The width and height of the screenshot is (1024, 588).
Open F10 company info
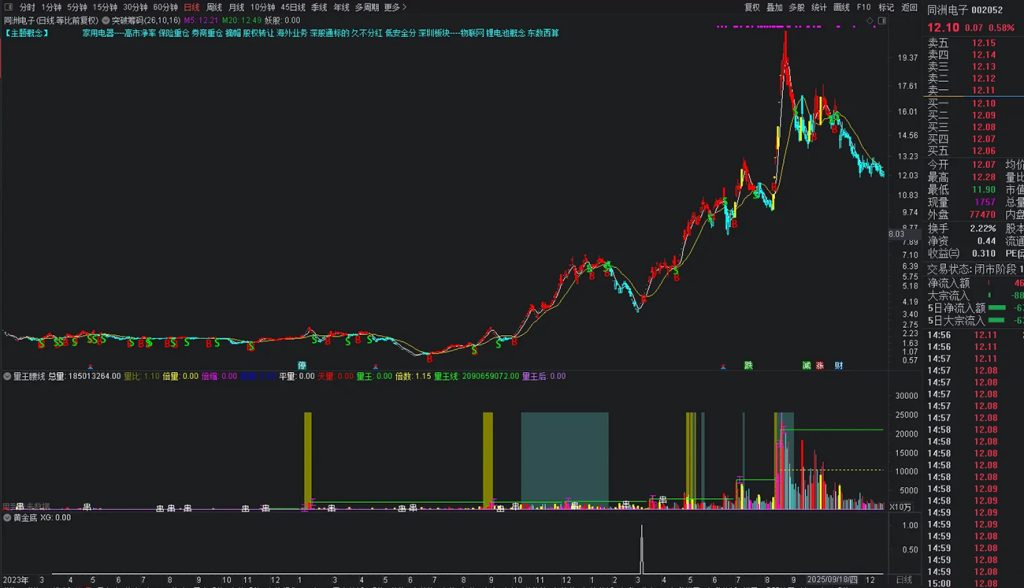click(864, 7)
